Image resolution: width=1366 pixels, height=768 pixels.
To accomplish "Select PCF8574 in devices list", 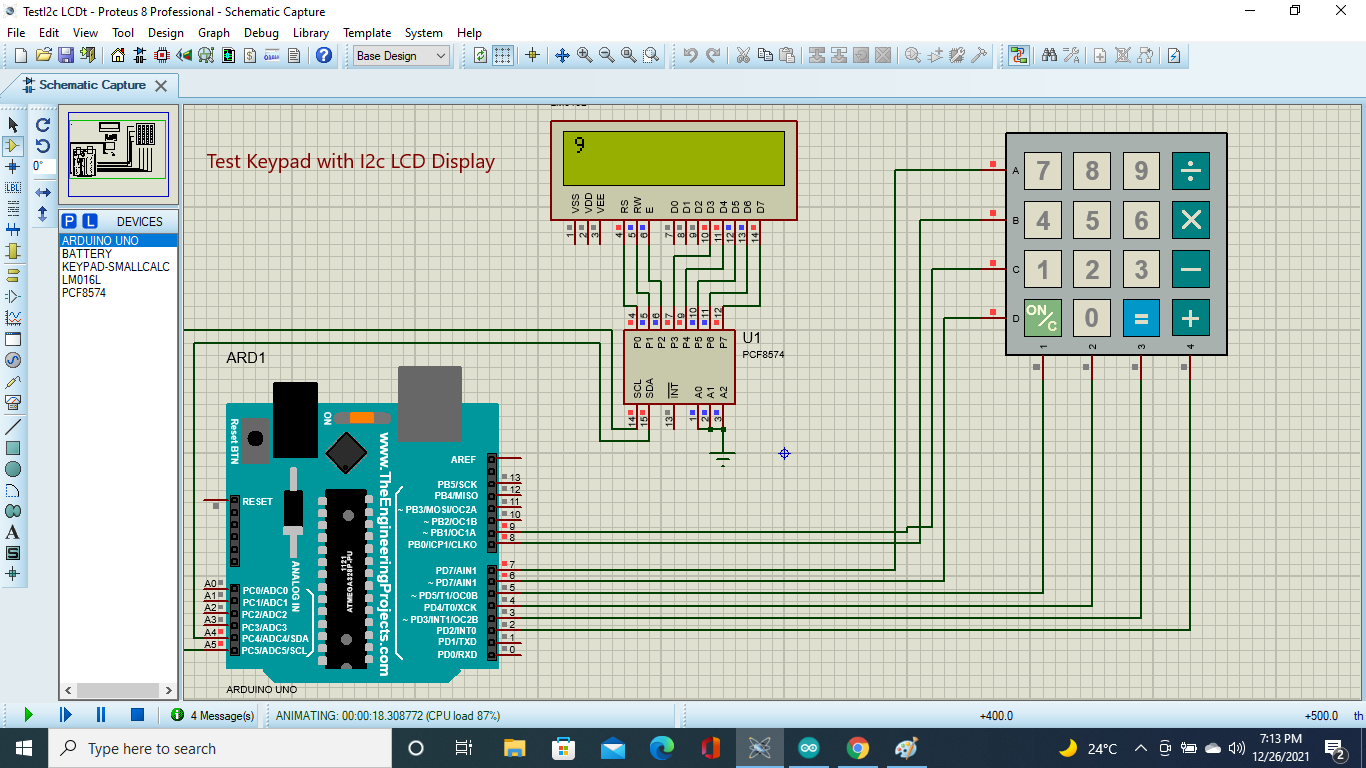I will (119, 293).
